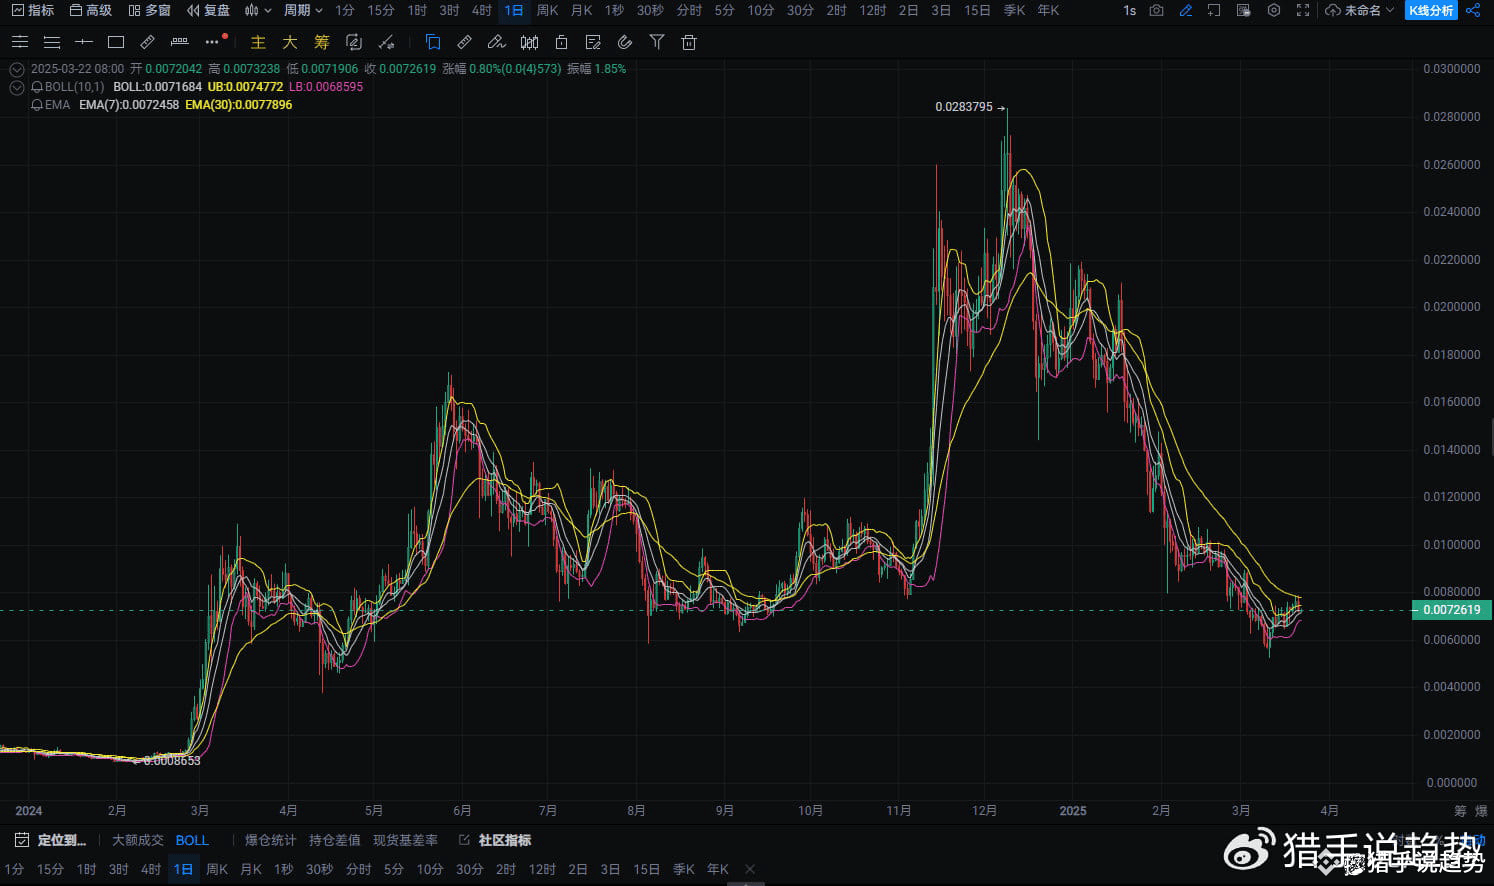Toggle the 大 large-order button
The image size is (1494, 886).
290,42
